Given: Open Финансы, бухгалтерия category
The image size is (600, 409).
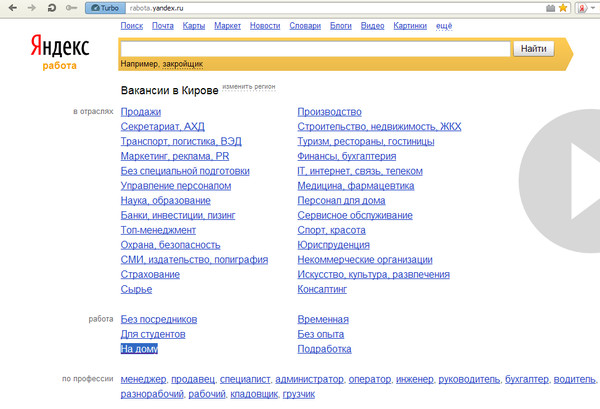Looking at the screenshot, I should coord(347,156).
